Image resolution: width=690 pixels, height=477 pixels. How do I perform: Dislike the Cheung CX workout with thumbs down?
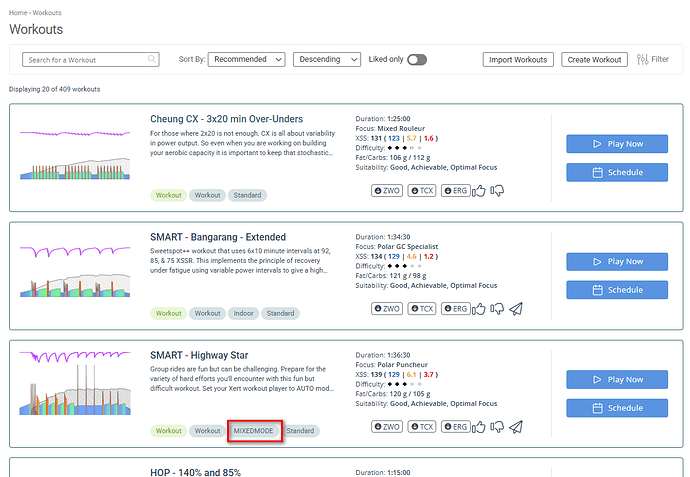tap(497, 190)
